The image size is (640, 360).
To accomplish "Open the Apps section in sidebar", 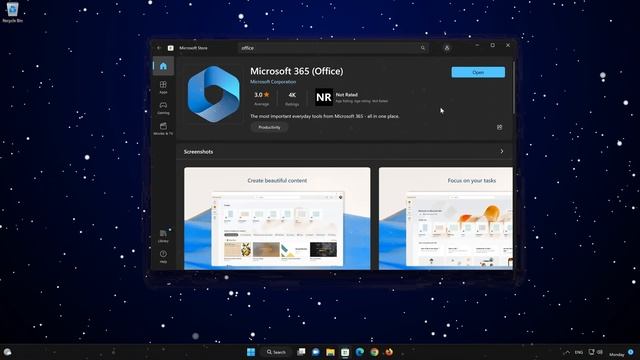I will [163, 87].
